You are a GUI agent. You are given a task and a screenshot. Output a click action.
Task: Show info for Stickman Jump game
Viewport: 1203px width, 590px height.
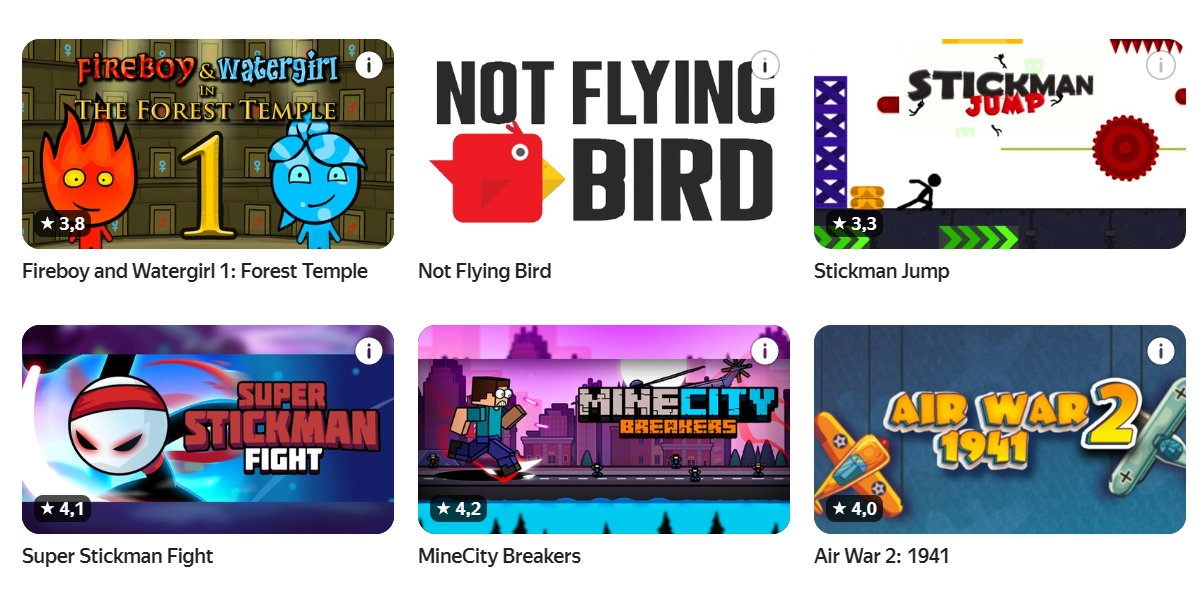pyautogui.click(x=1161, y=65)
